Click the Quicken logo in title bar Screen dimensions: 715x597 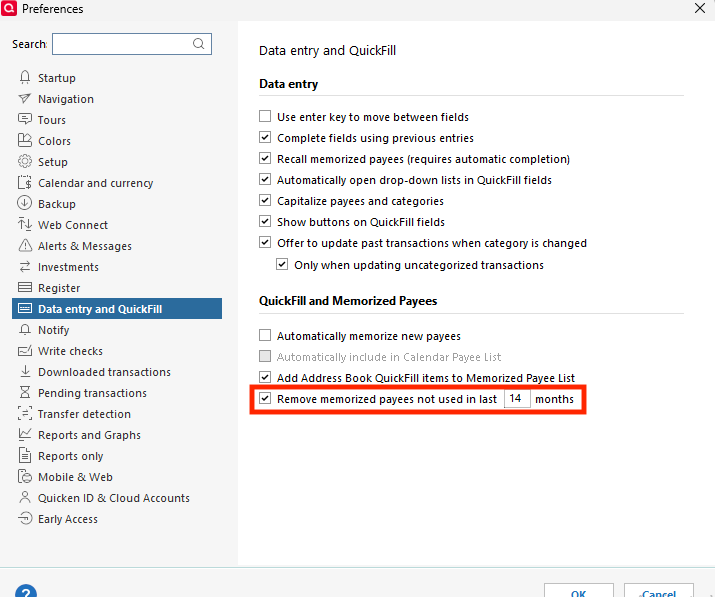[x=9, y=8]
